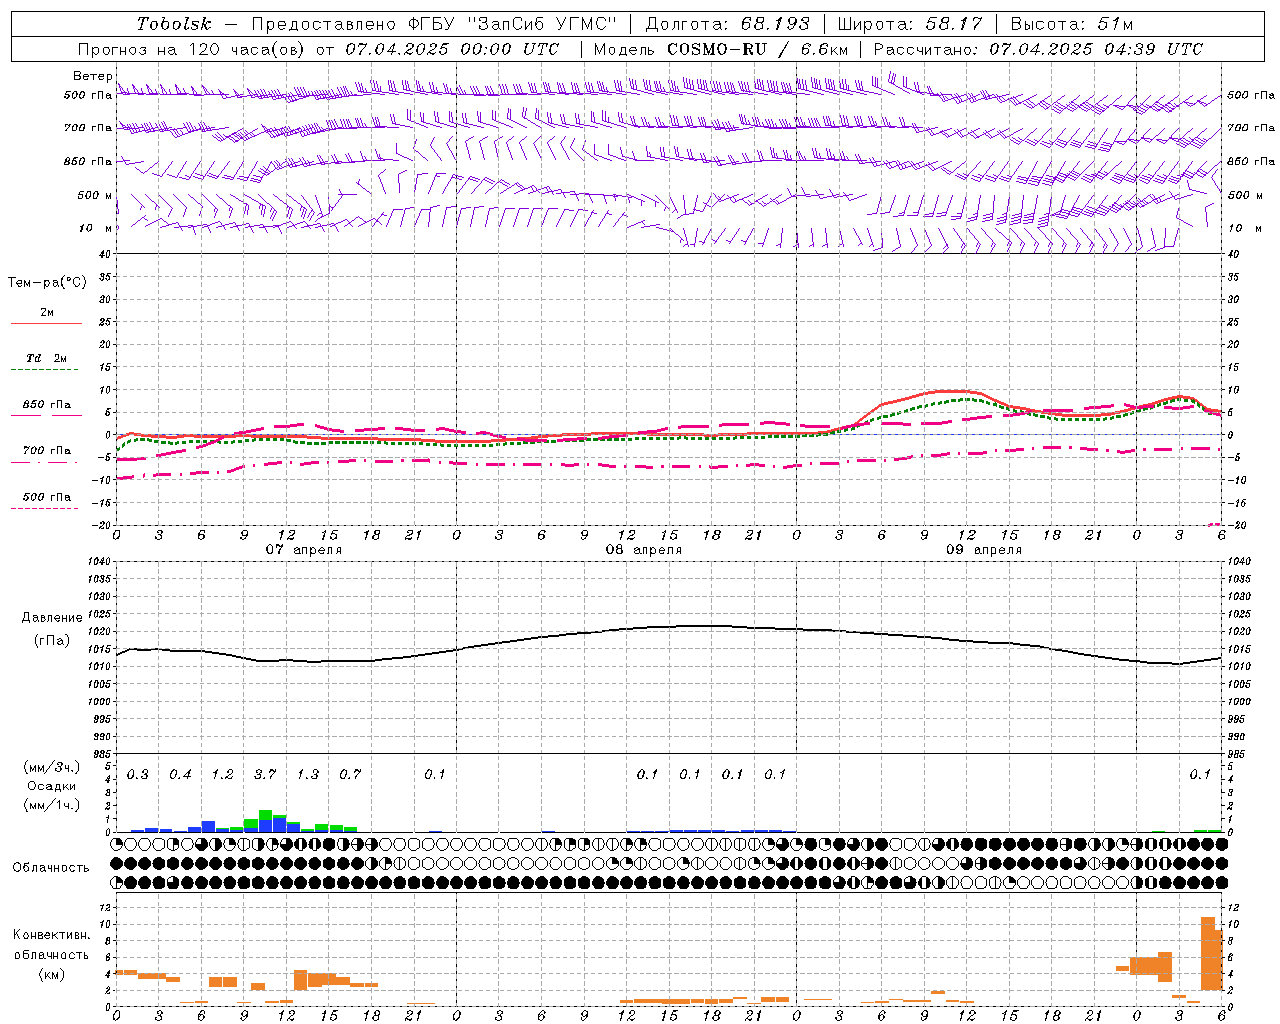Image resolution: width=1280 pixels, height=1024 pixels.
Task: Click the Осадки precipitation label
Action: (x=52, y=786)
